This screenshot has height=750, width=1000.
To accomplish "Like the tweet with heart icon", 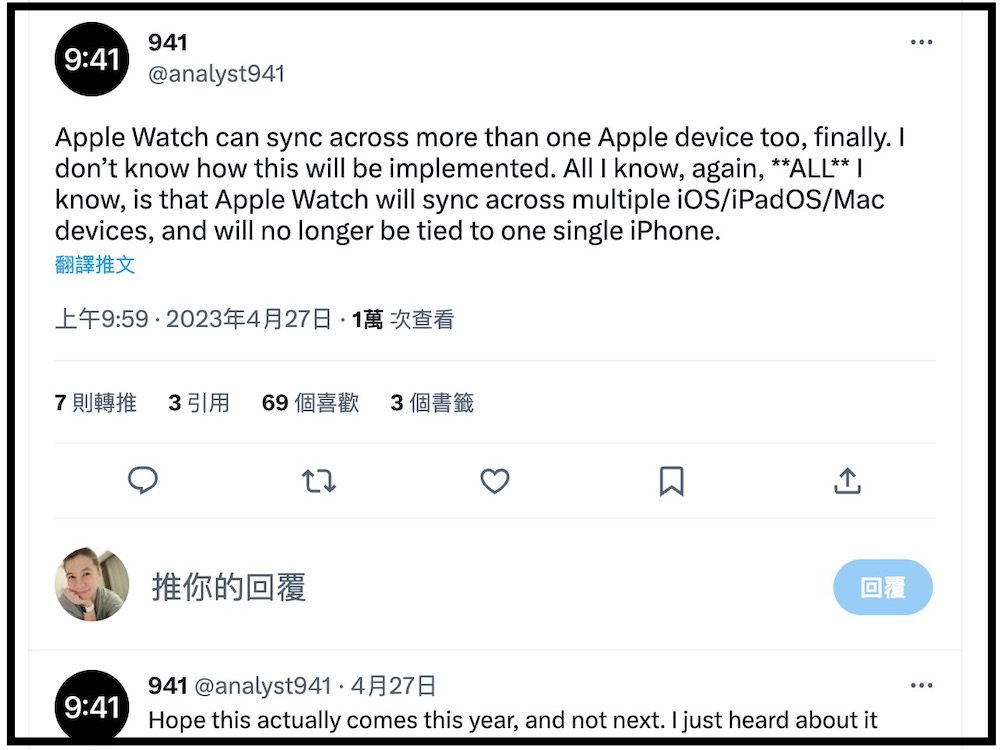I will pyautogui.click(x=495, y=482).
